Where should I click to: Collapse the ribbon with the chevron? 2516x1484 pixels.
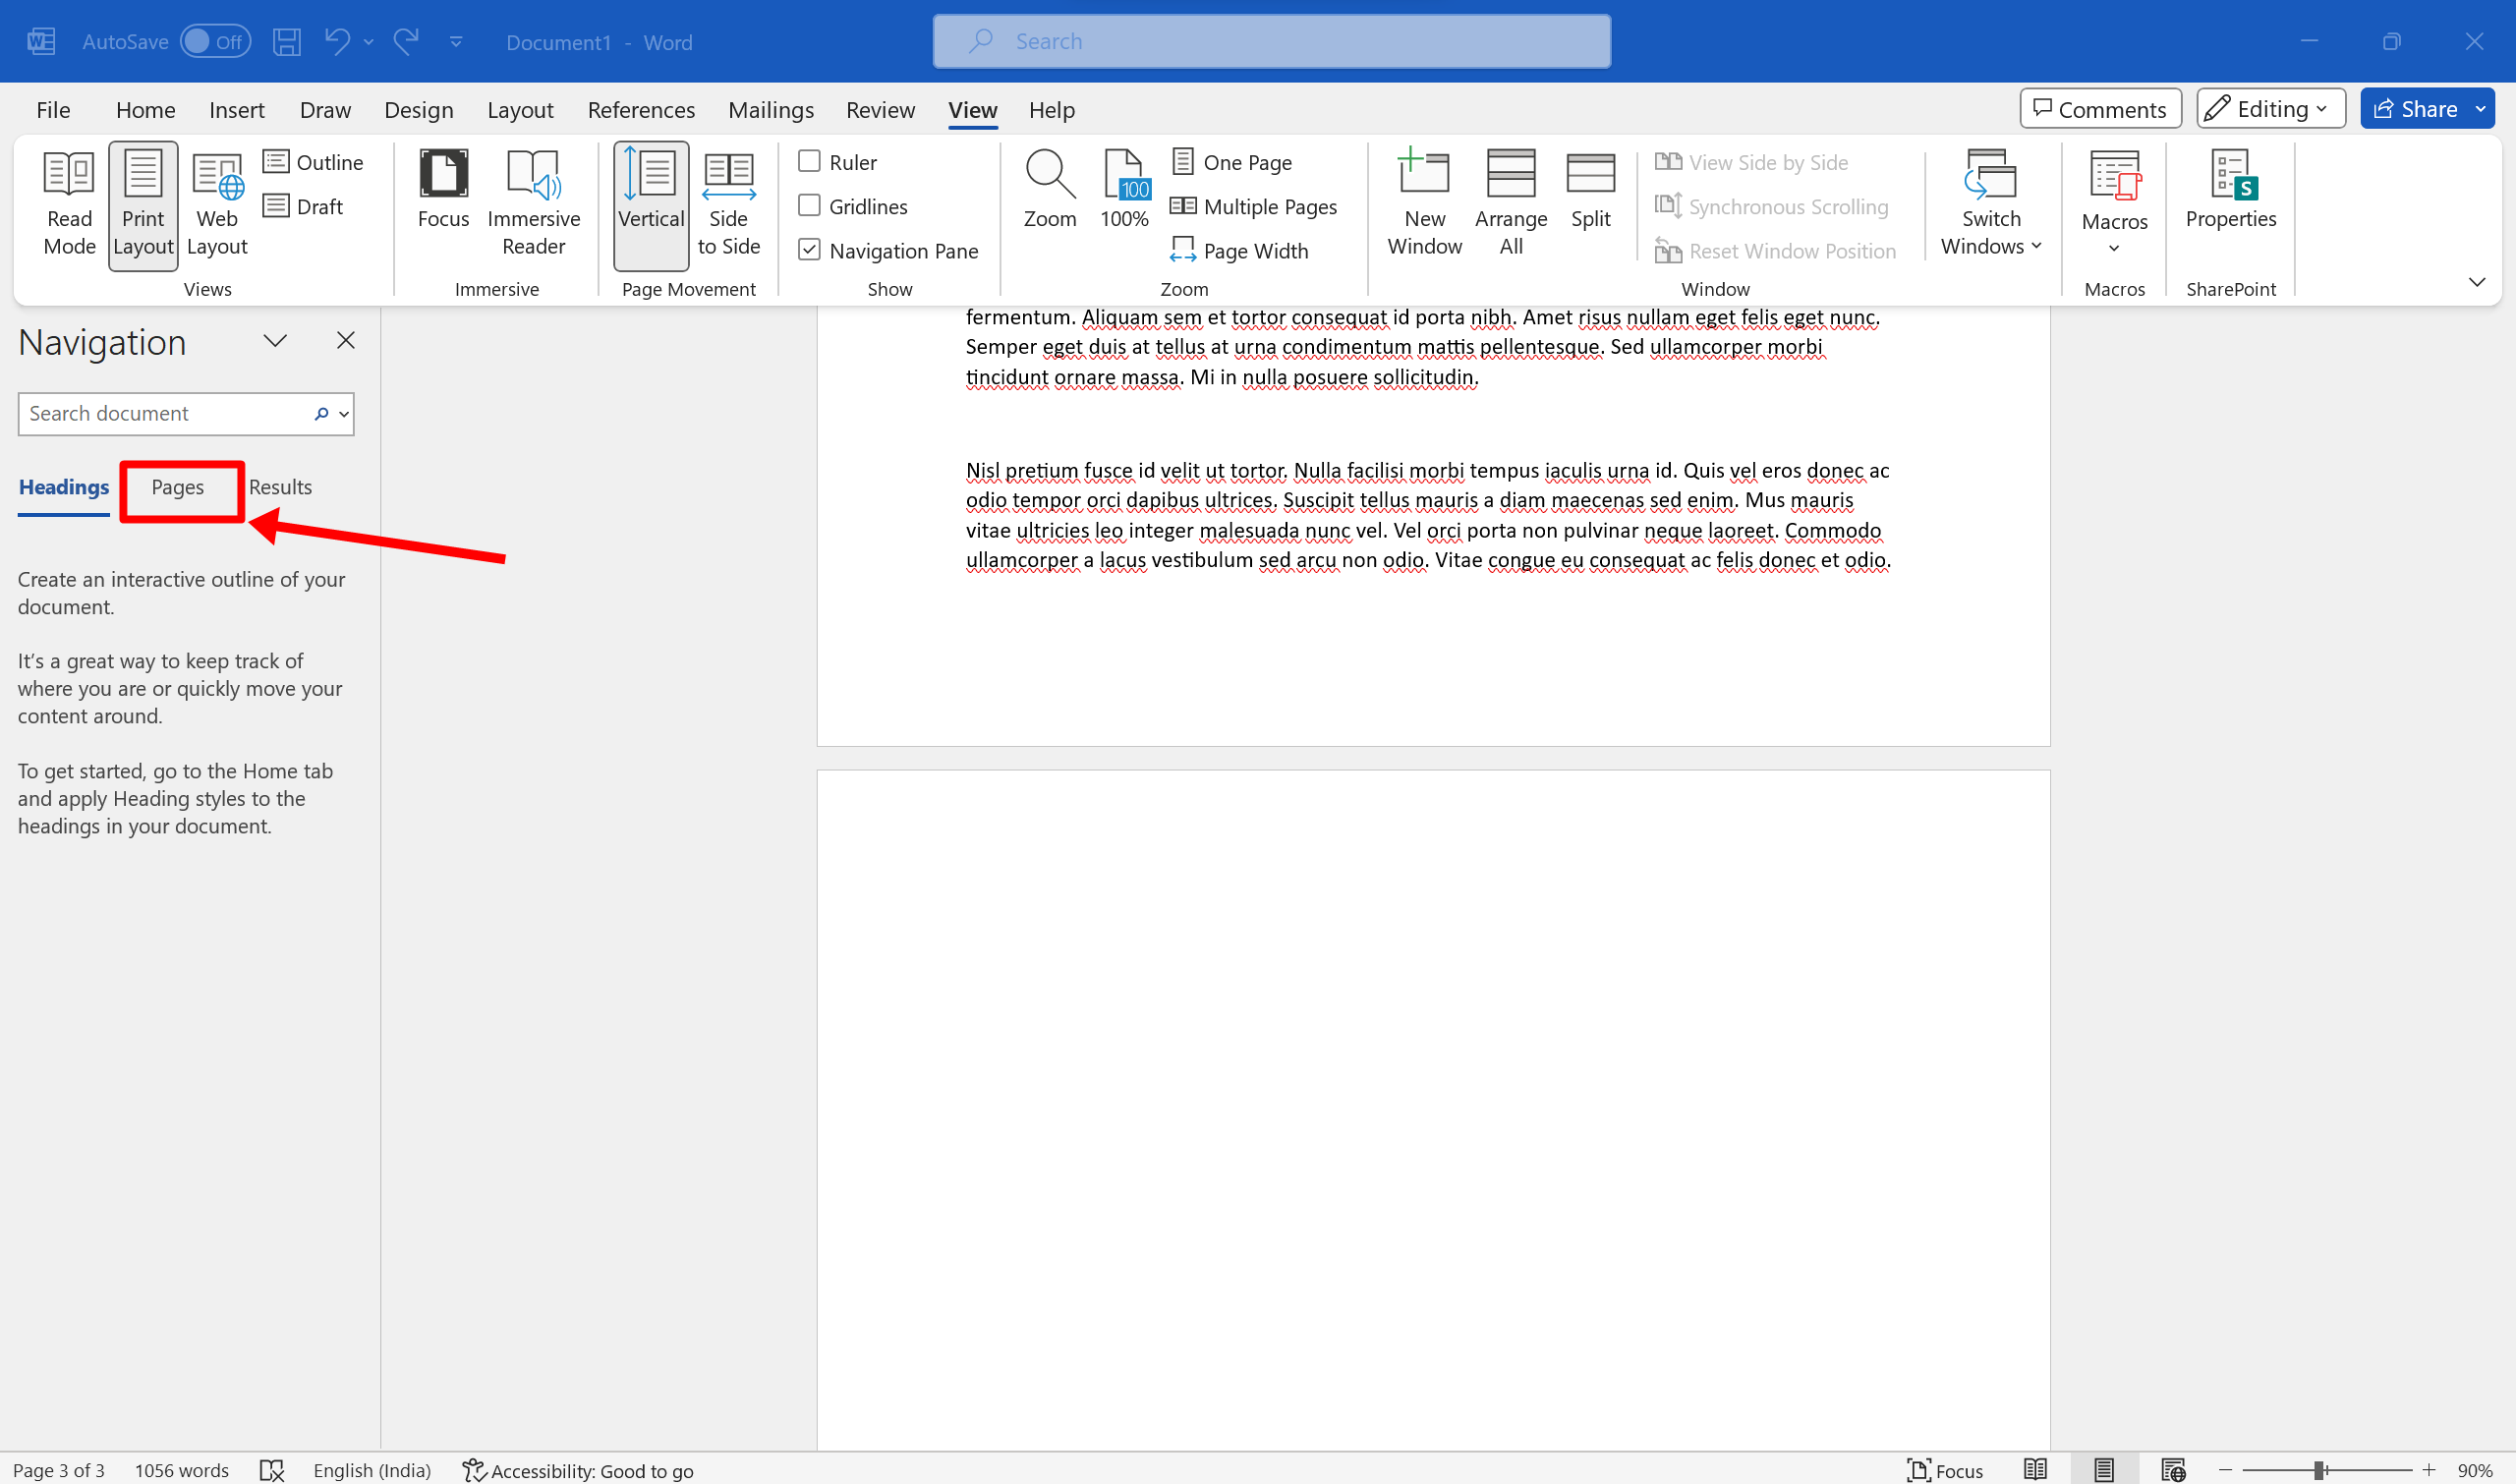(x=2477, y=281)
